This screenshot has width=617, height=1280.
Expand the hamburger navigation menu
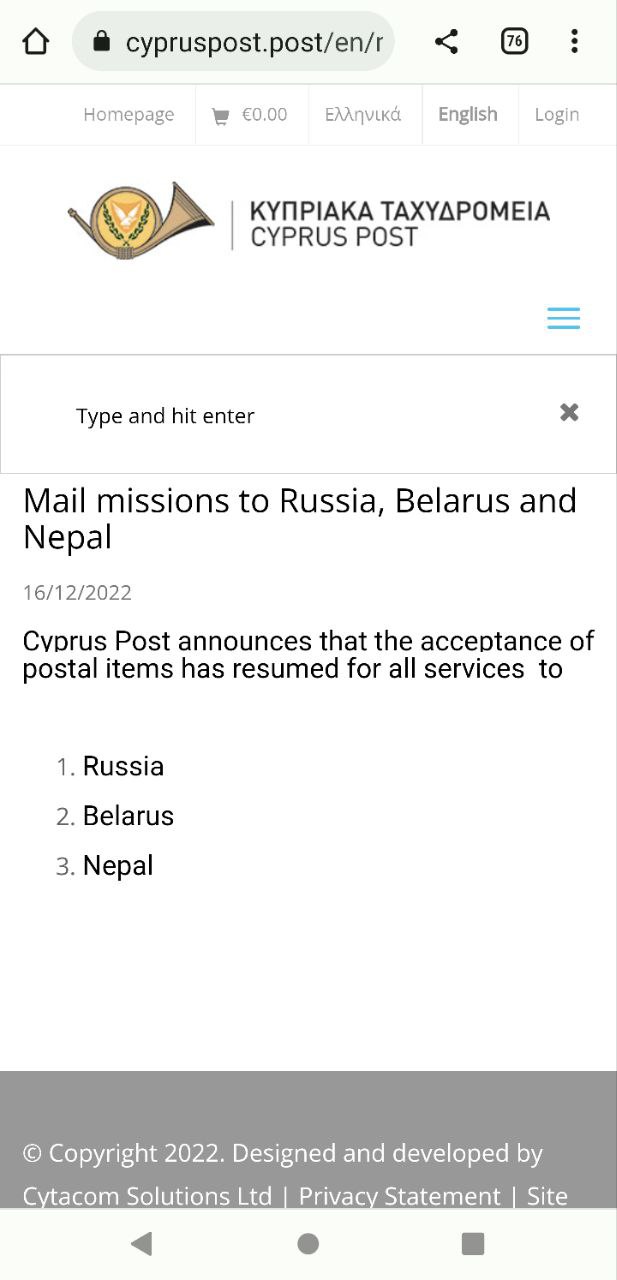563,318
